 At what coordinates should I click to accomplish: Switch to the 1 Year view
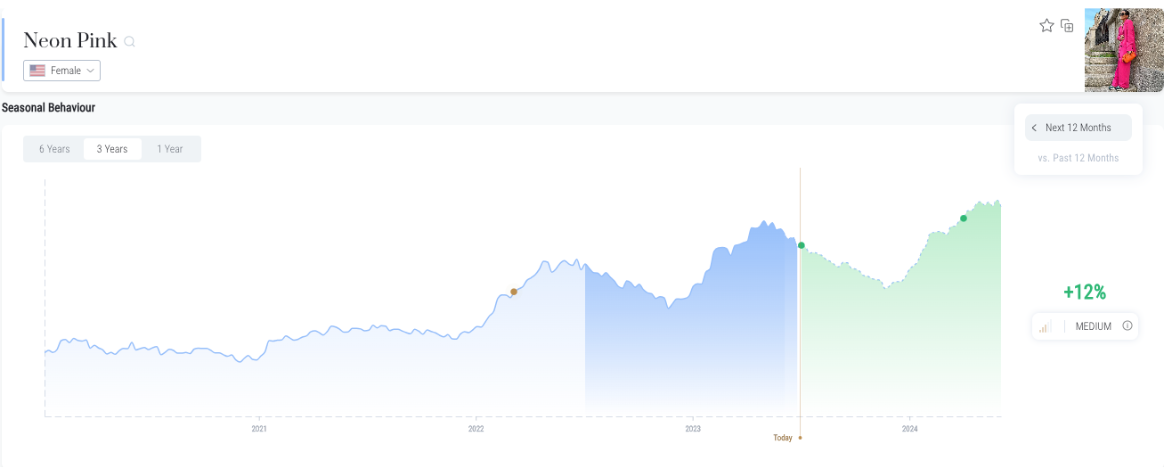(x=169, y=149)
